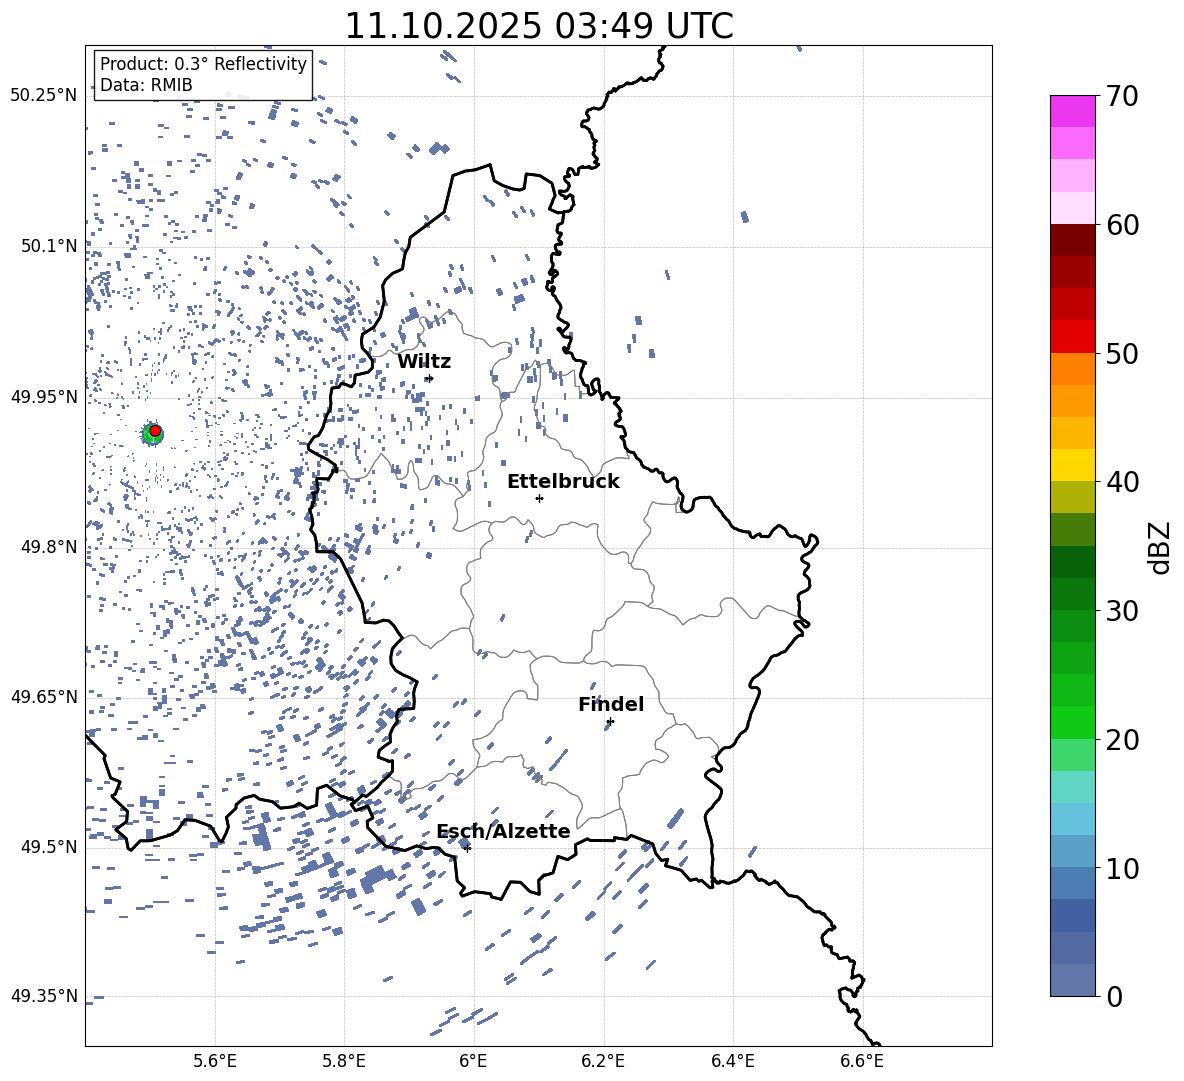Click the dark maroon swatch just below 60 dBZ
Screen dimensions: 1184x1081
tap(1072, 240)
